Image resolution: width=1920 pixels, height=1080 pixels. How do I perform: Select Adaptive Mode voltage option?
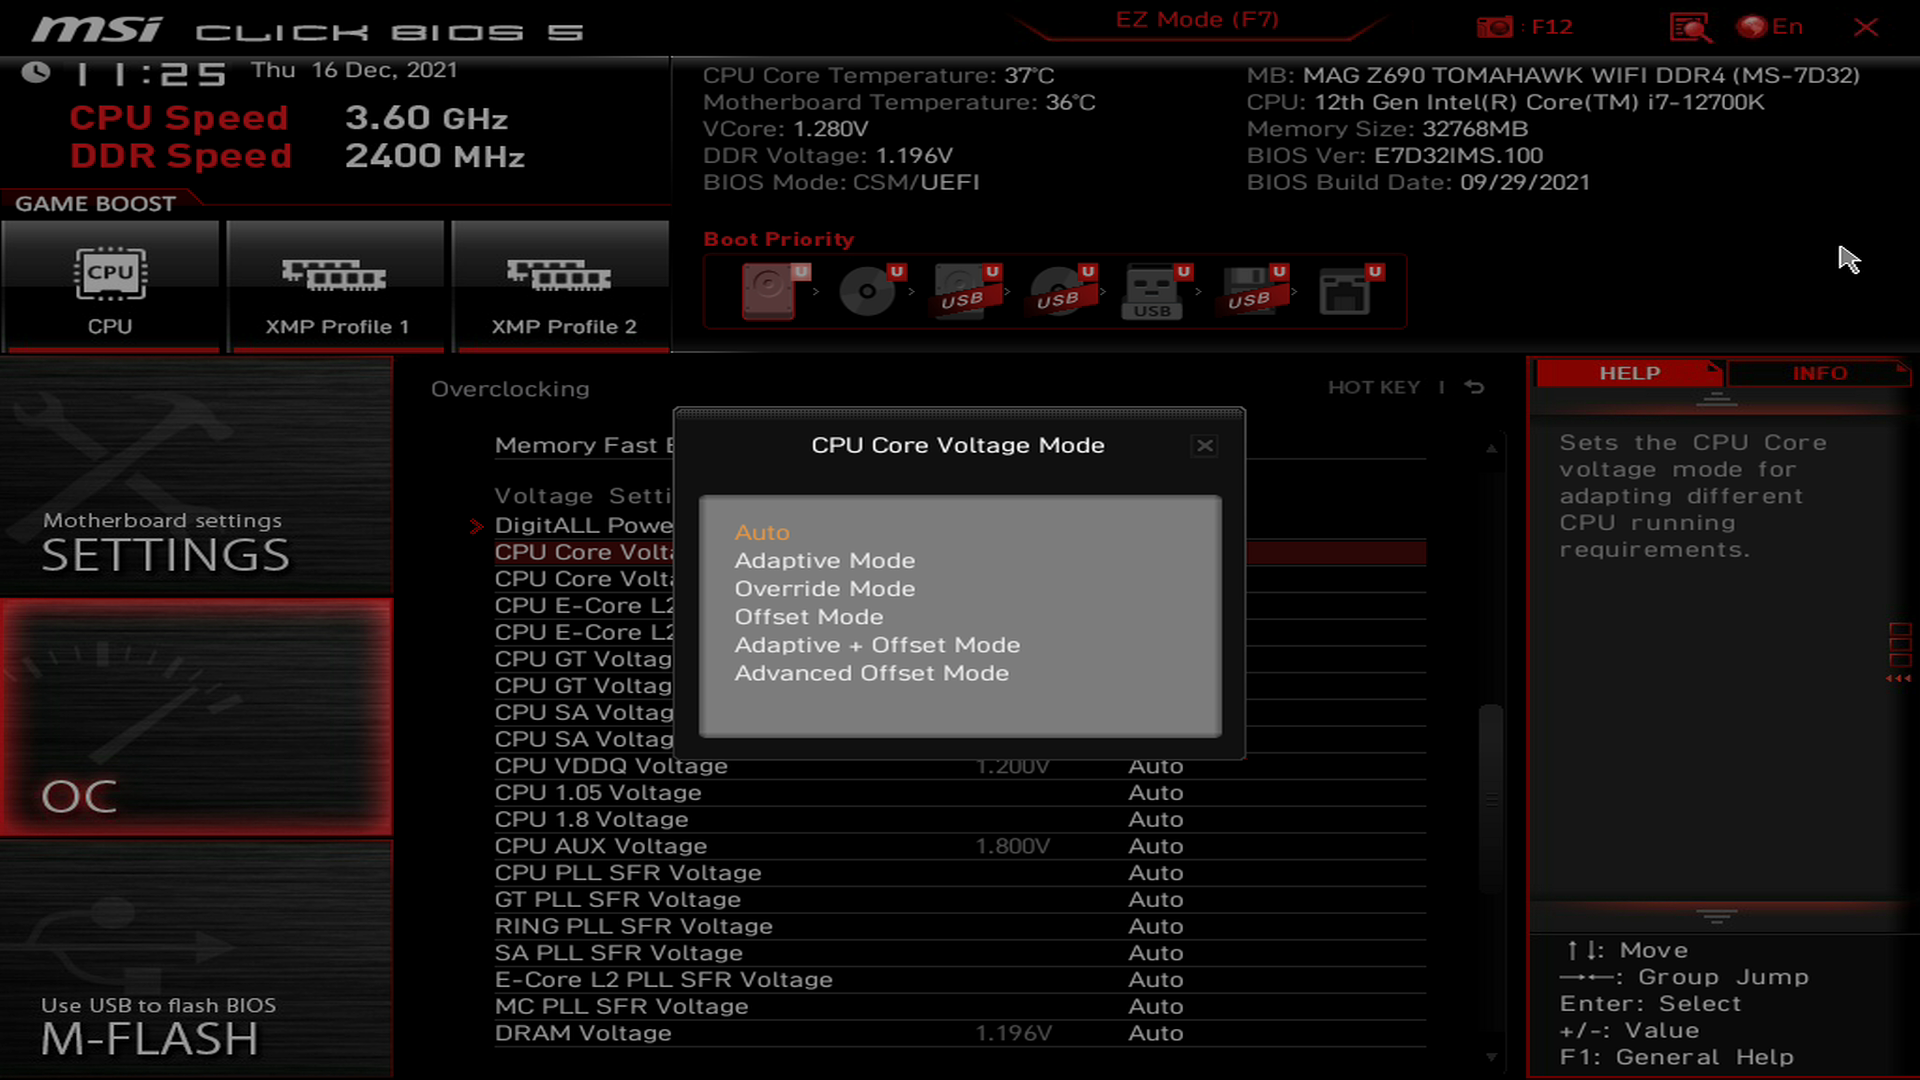point(824,559)
